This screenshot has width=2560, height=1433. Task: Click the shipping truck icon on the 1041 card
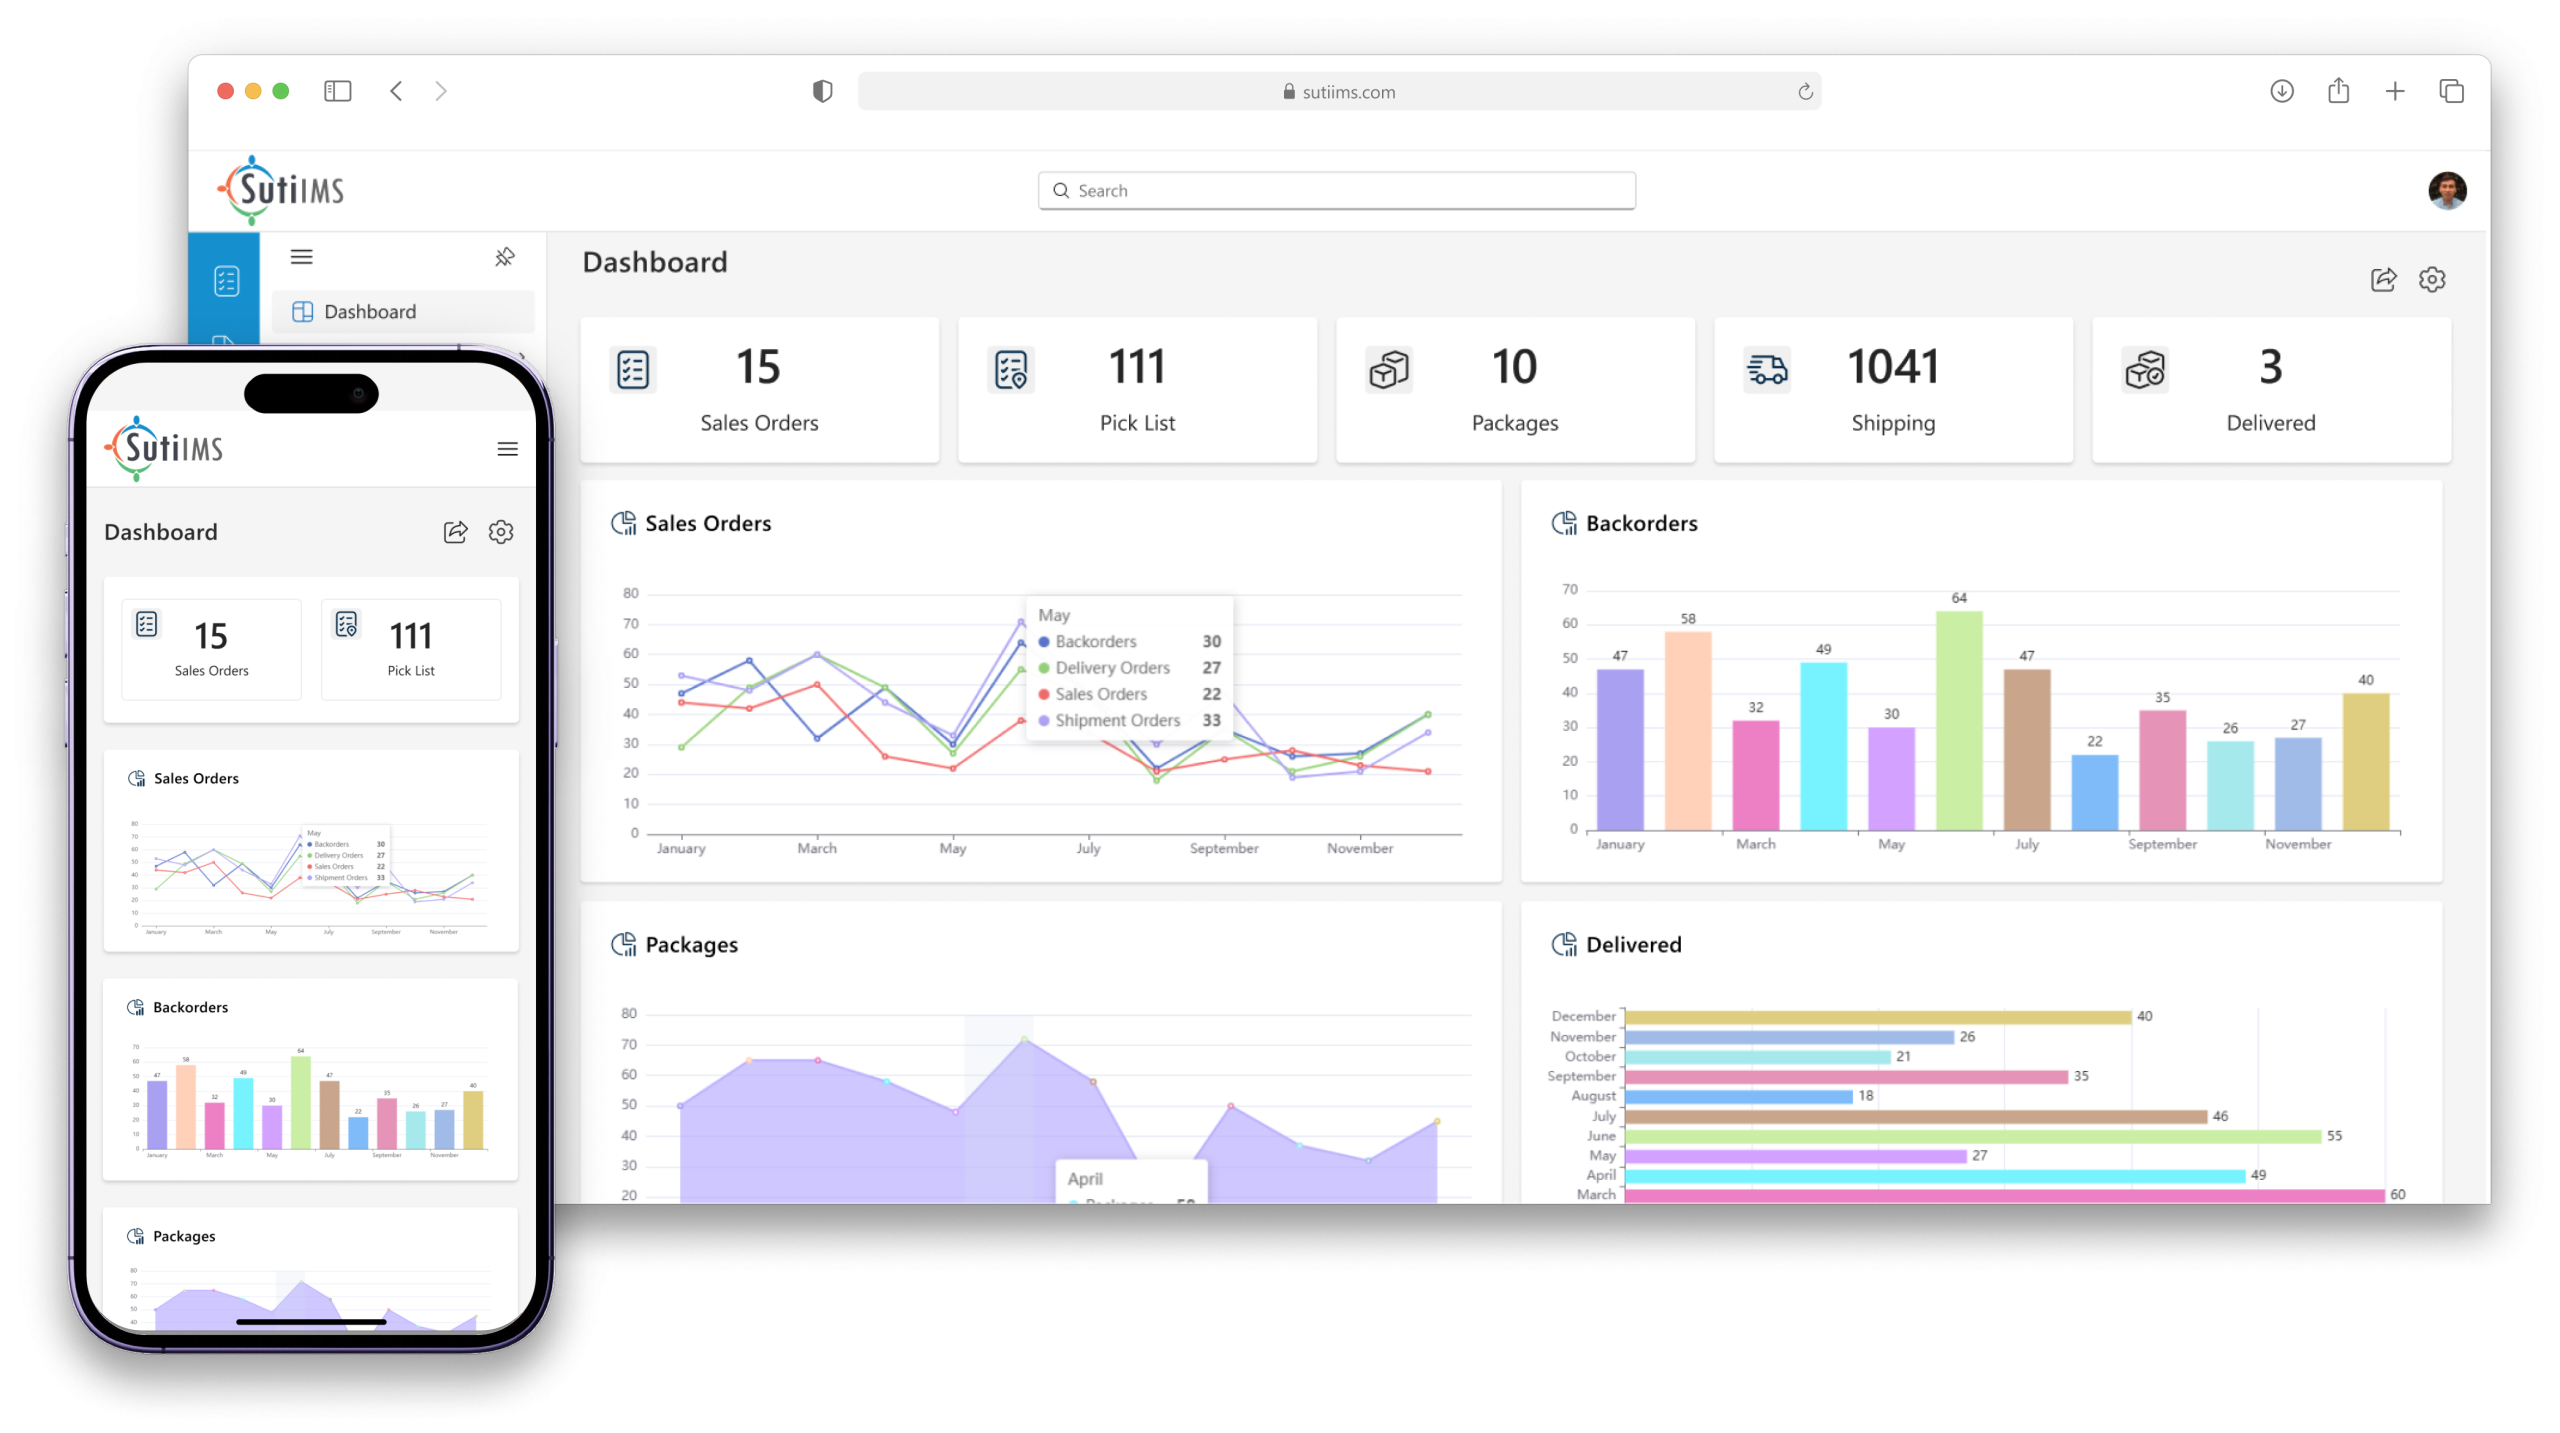[x=1766, y=368]
